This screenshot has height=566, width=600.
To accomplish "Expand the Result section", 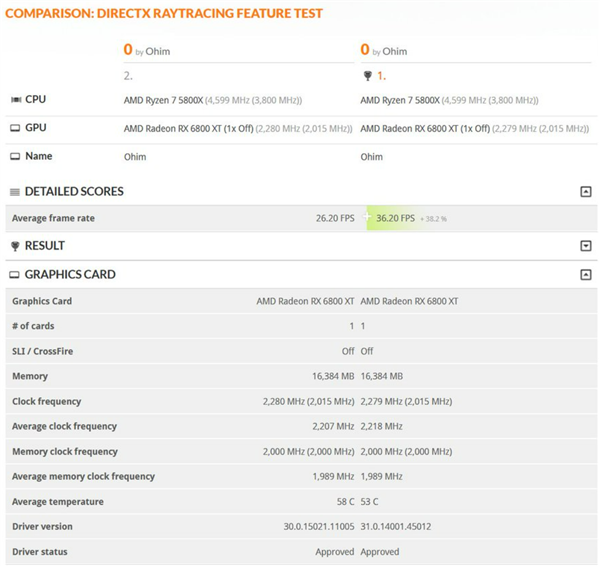I will point(585,246).
